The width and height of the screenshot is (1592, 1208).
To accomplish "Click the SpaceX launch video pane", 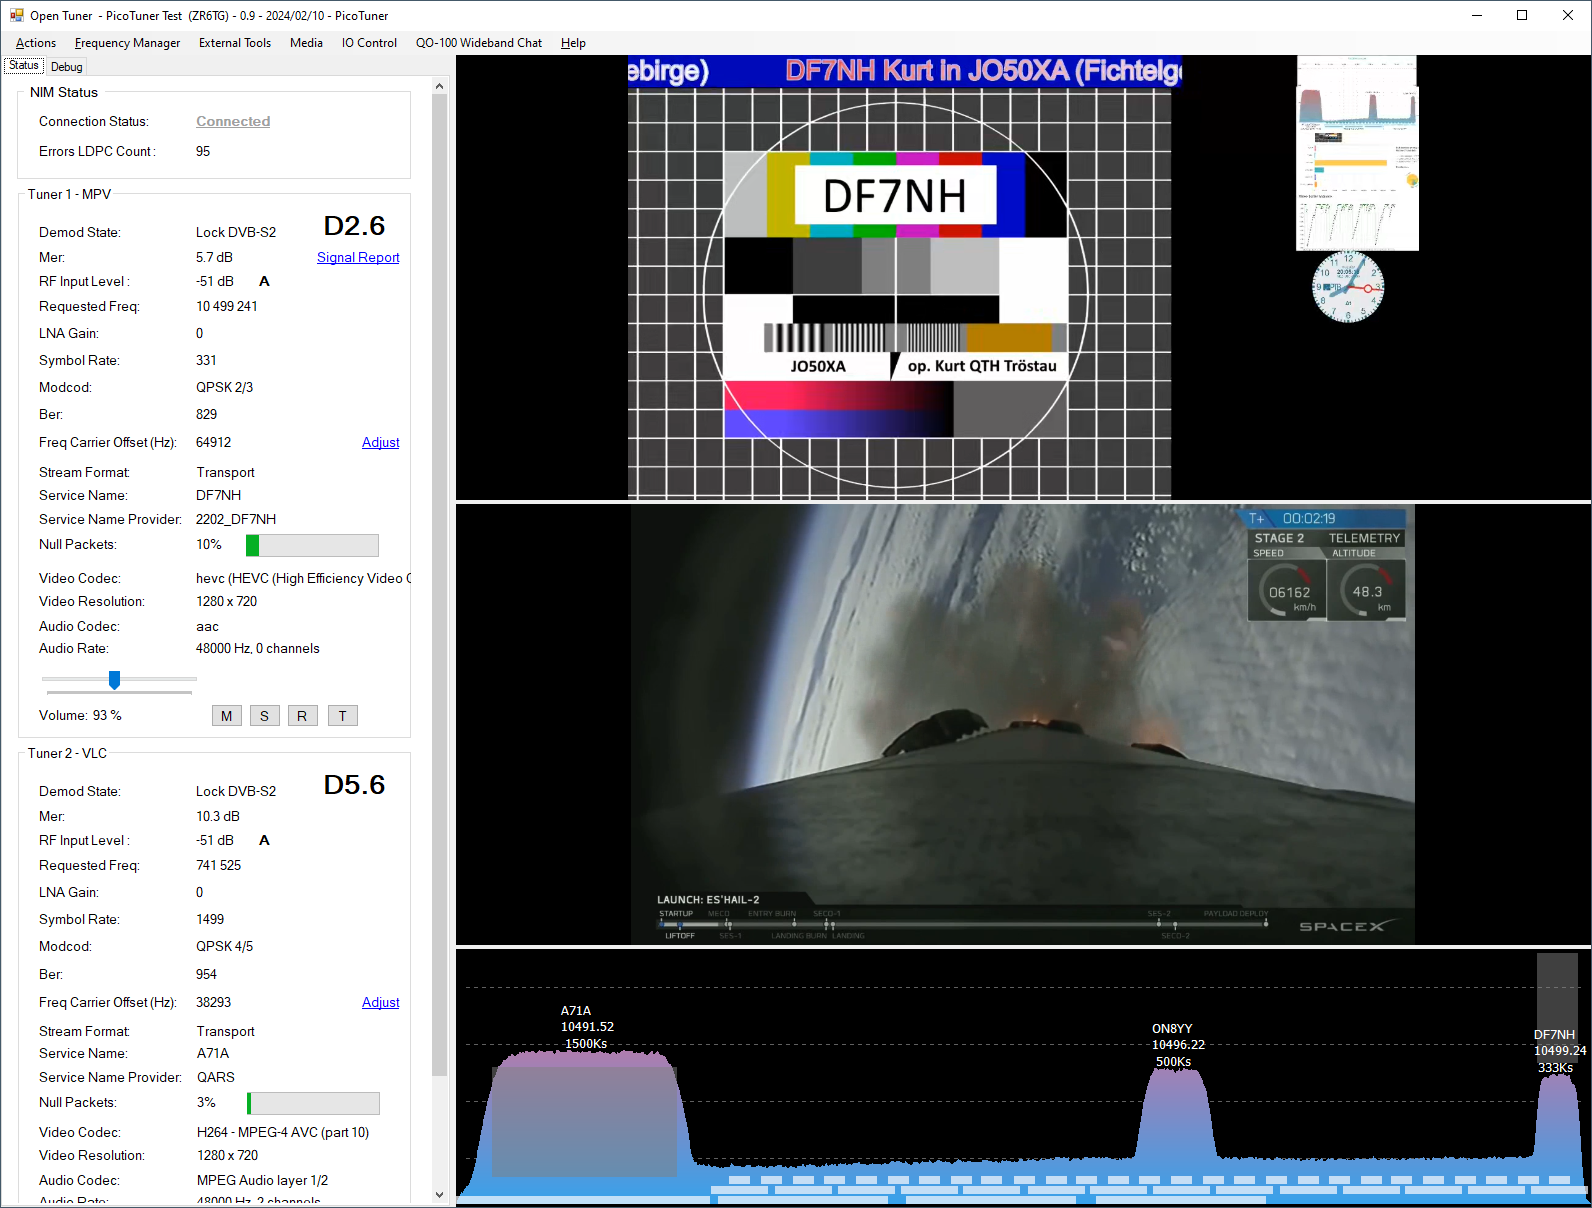I will 1022,724.
